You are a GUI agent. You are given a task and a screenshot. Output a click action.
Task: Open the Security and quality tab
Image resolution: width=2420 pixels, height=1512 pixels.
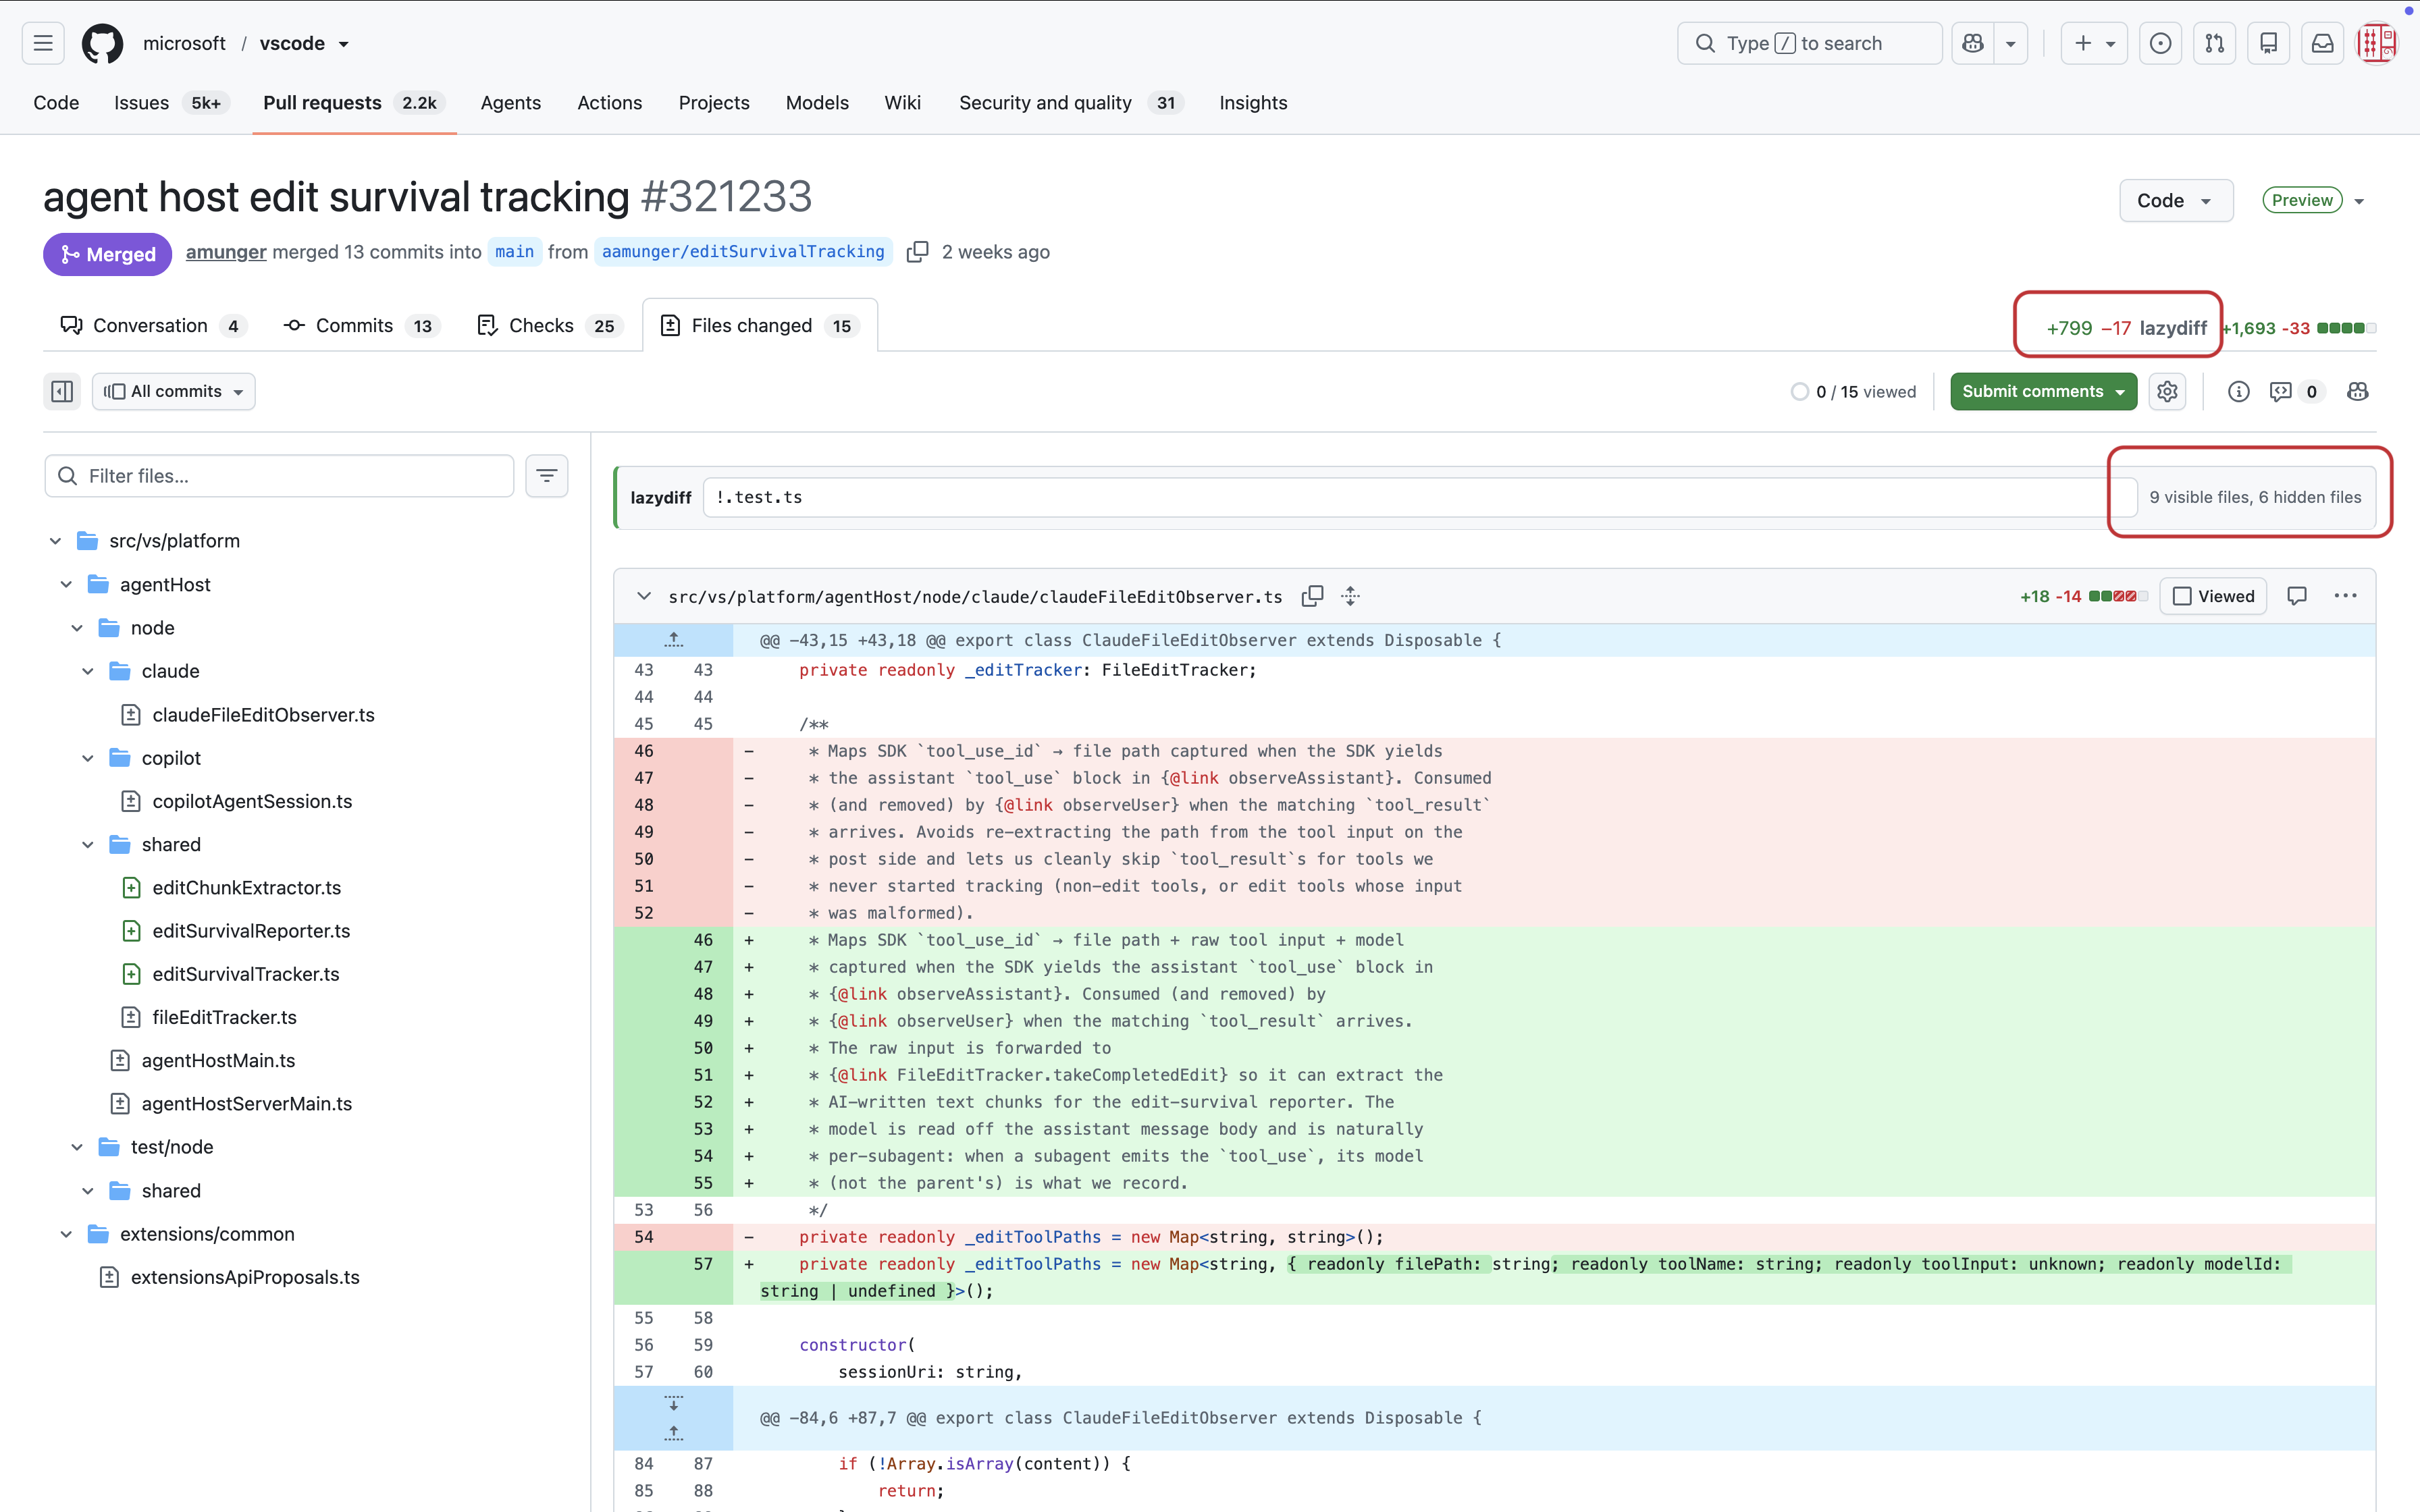[x=1071, y=102]
